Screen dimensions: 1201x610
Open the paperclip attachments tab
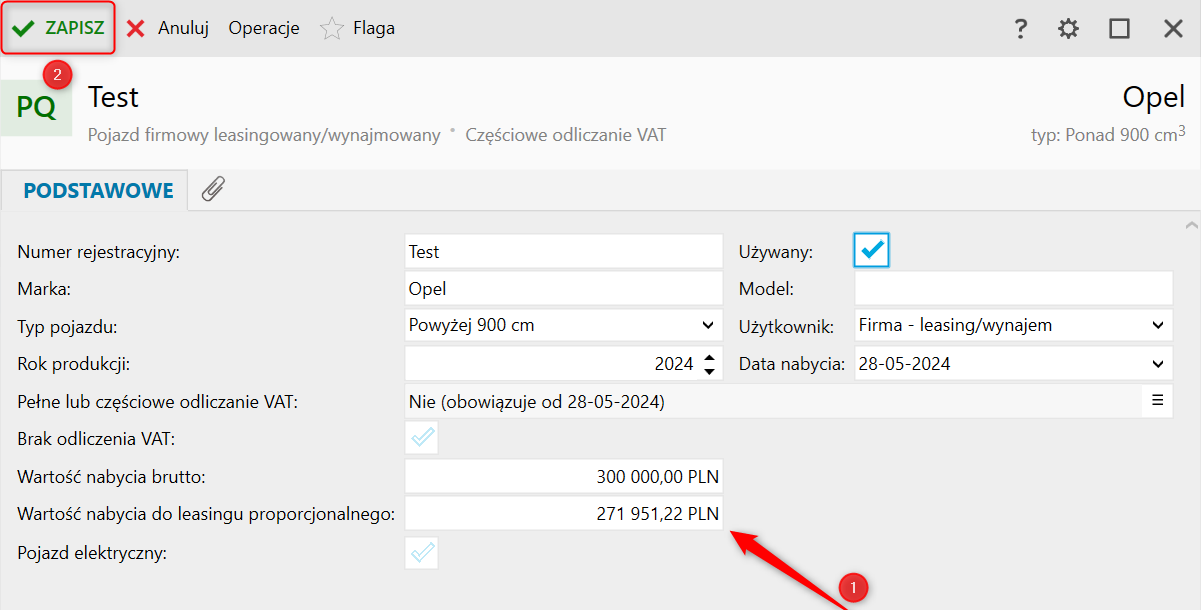[213, 189]
